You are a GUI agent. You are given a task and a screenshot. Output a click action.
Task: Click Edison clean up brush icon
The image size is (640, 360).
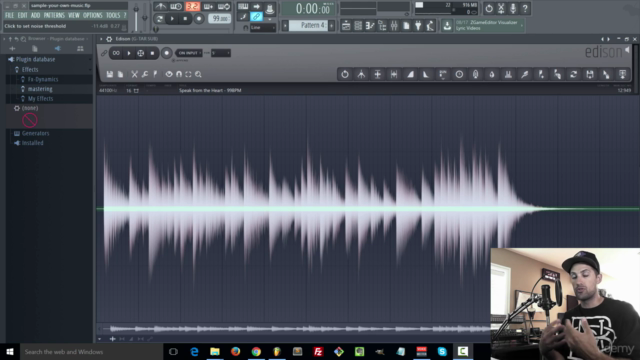coord(524,74)
